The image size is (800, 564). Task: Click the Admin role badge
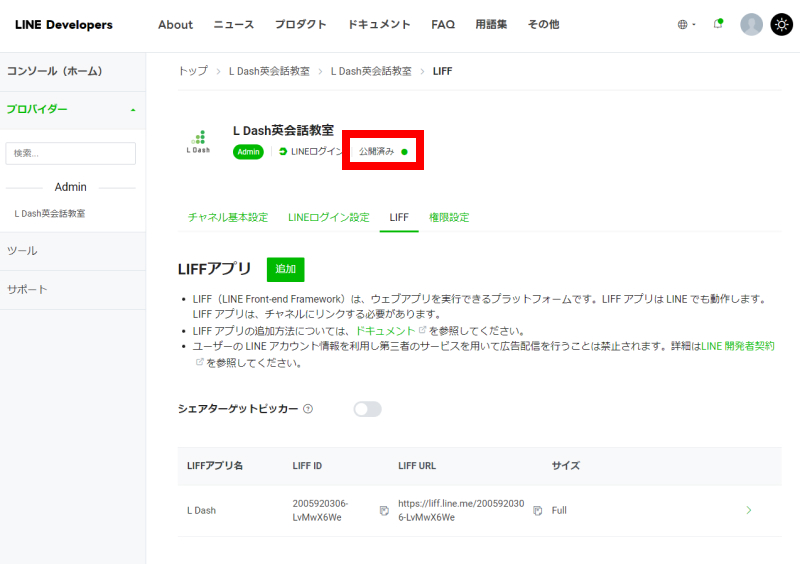[248, 152]
